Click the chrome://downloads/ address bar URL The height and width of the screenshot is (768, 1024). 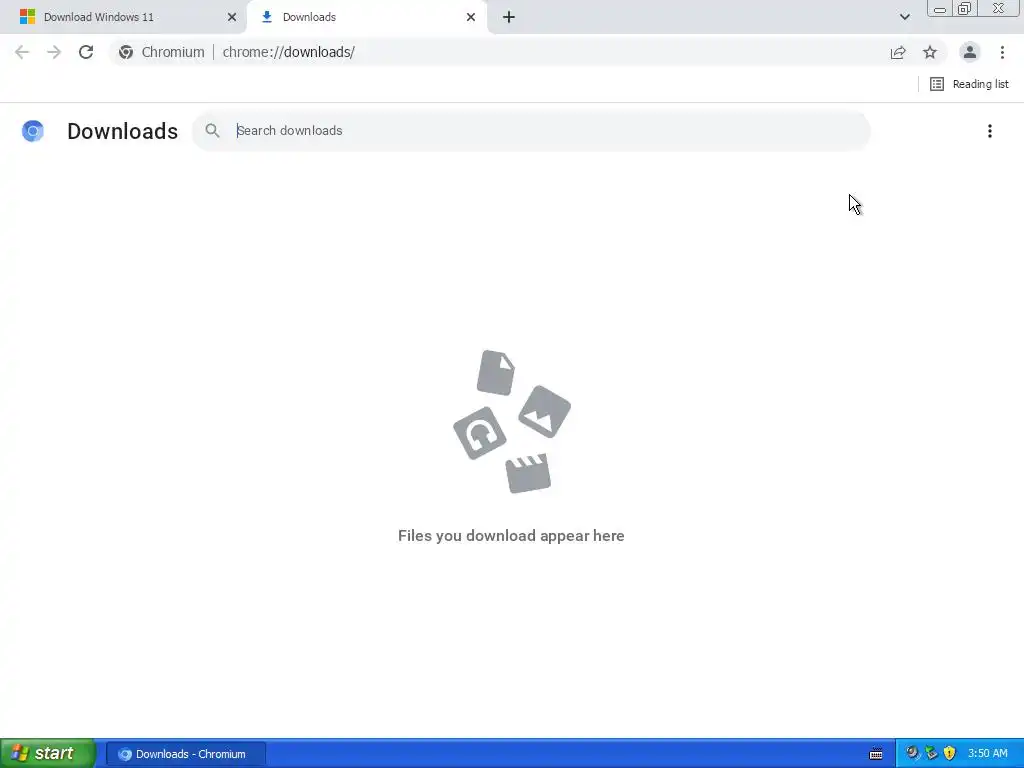coord(289,52)
